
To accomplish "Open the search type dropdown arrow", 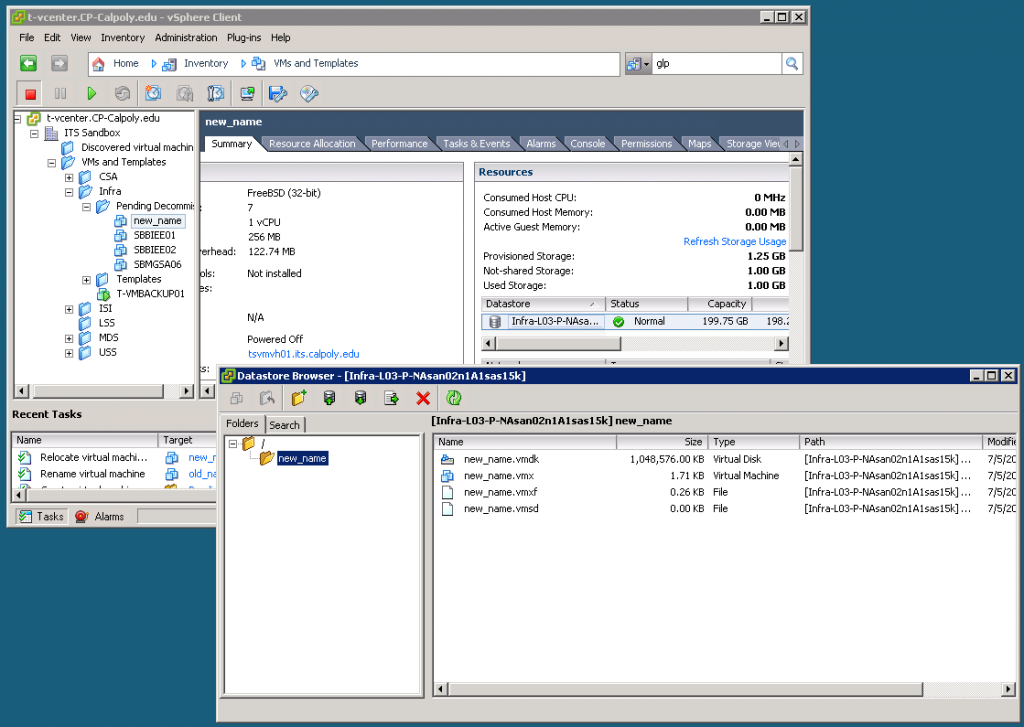I will pos(647,64).
